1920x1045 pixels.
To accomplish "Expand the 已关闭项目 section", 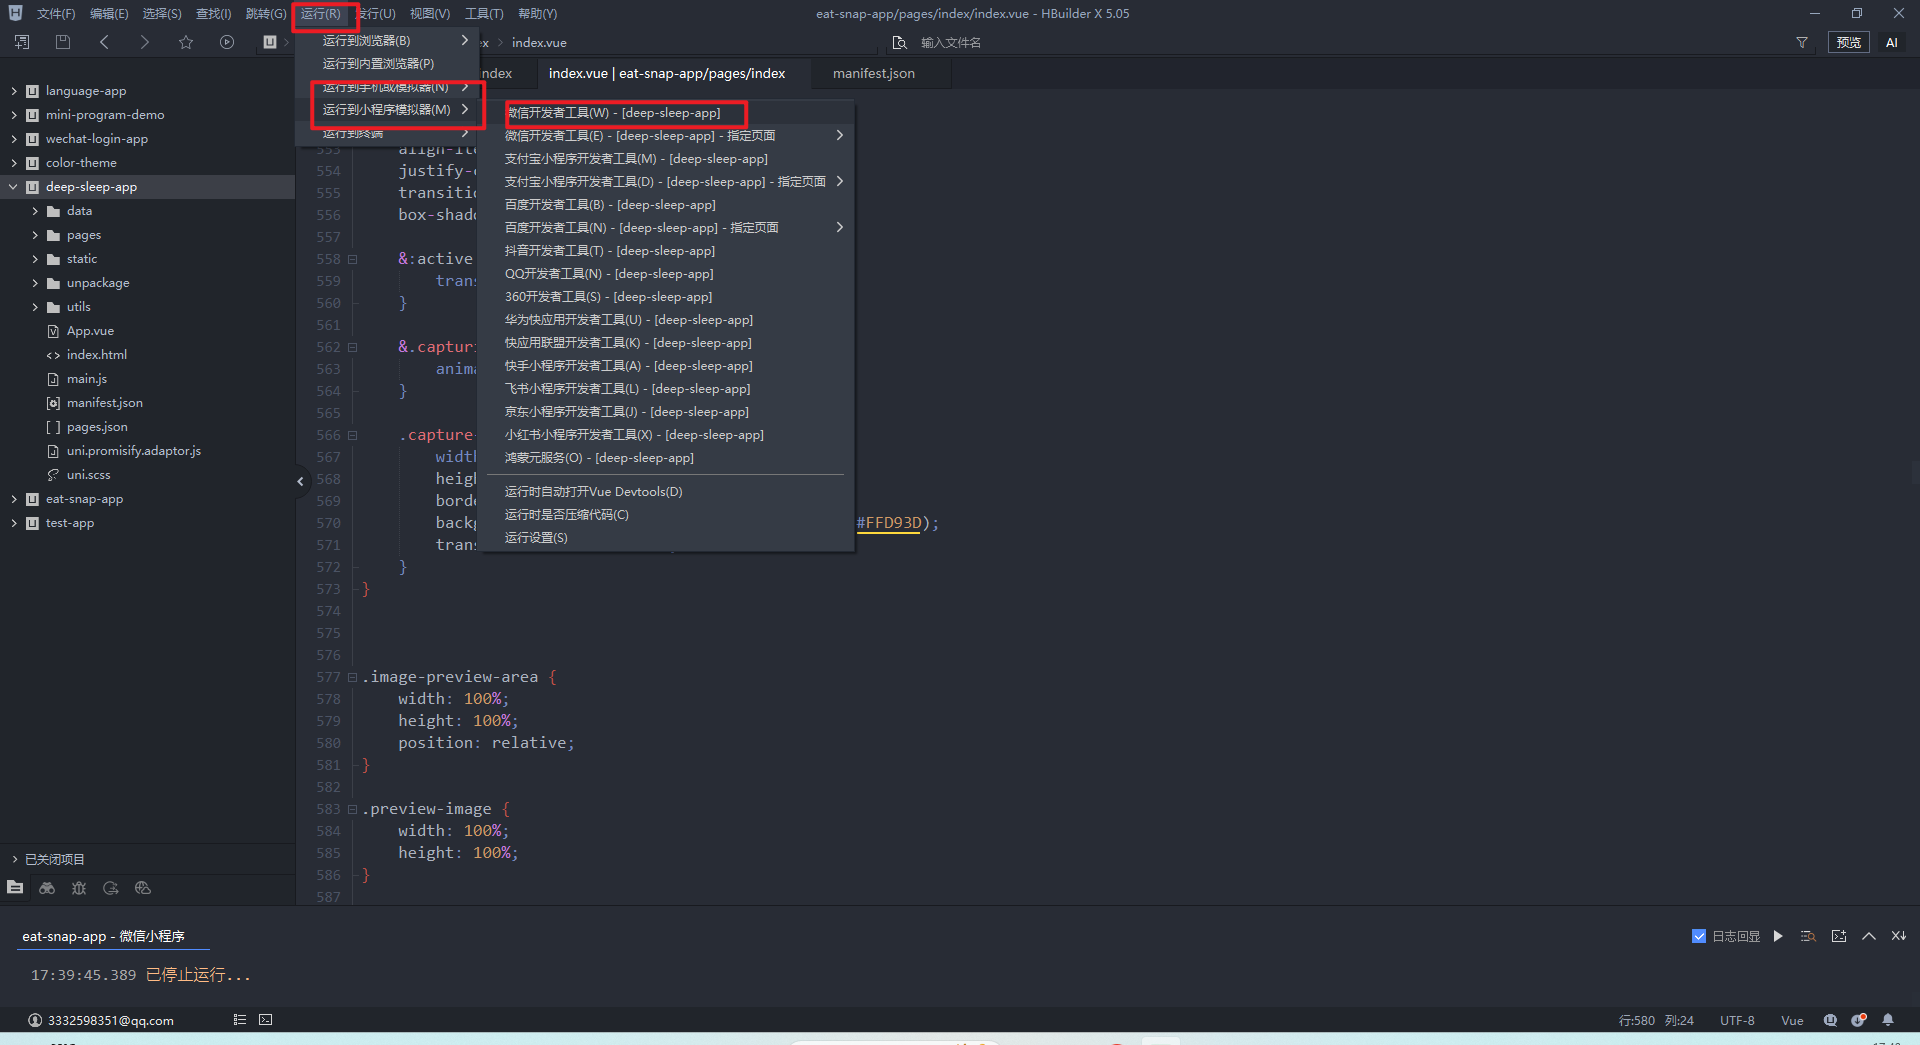I will point(15,859).
